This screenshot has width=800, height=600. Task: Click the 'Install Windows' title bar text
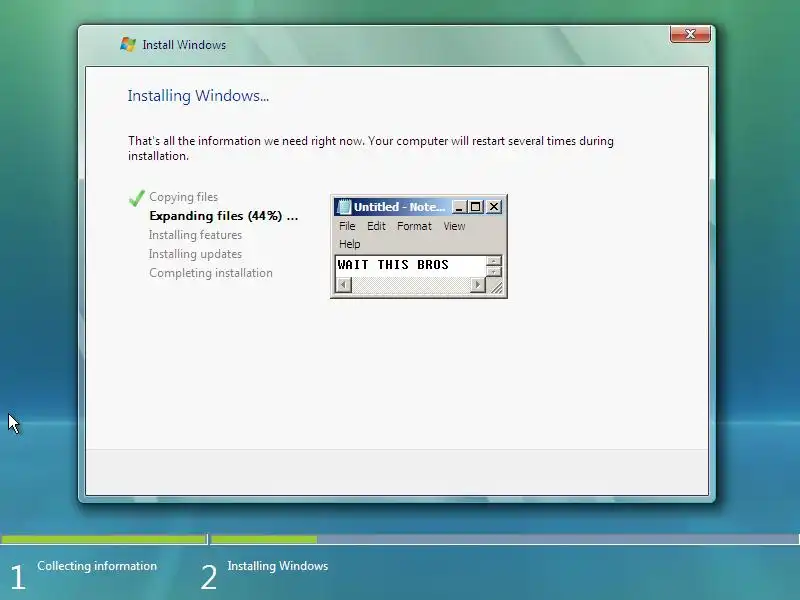[184, 45]
